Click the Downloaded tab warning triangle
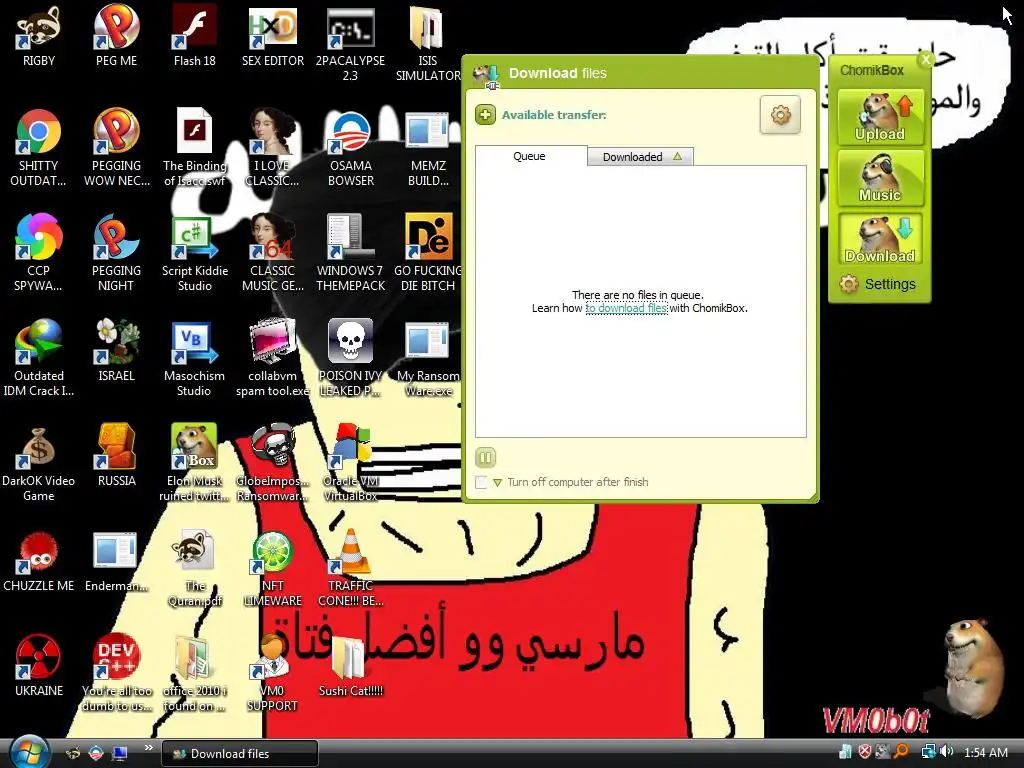This screenshot has height=768, width=1024. coord(677,157)
